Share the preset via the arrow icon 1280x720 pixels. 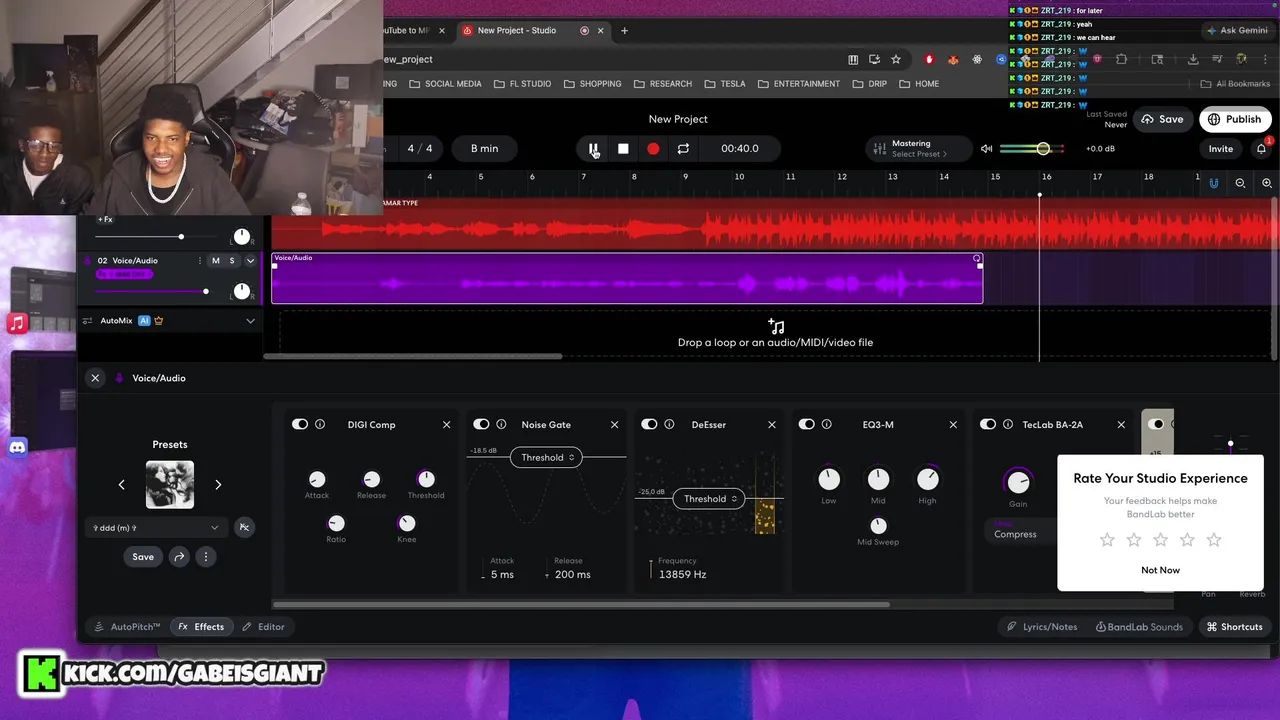tap(179, 557)
